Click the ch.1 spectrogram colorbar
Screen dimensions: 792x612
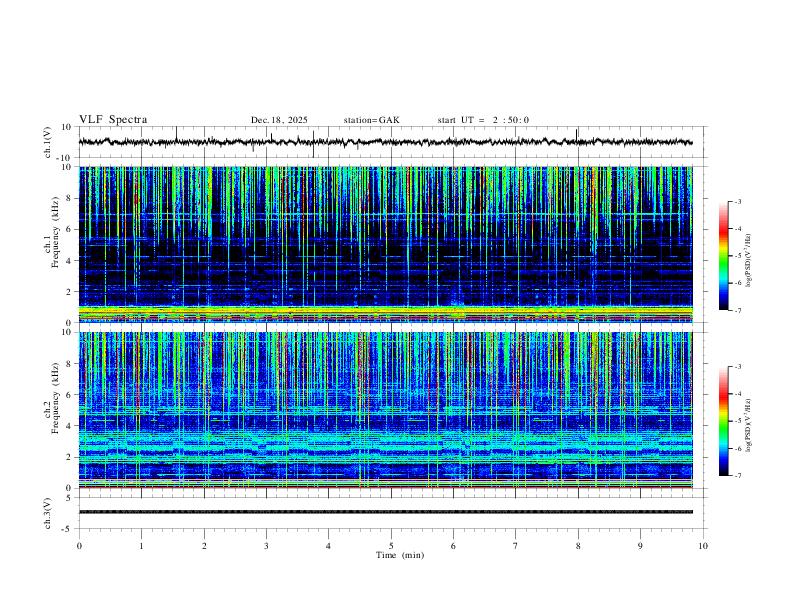(723, 256)
